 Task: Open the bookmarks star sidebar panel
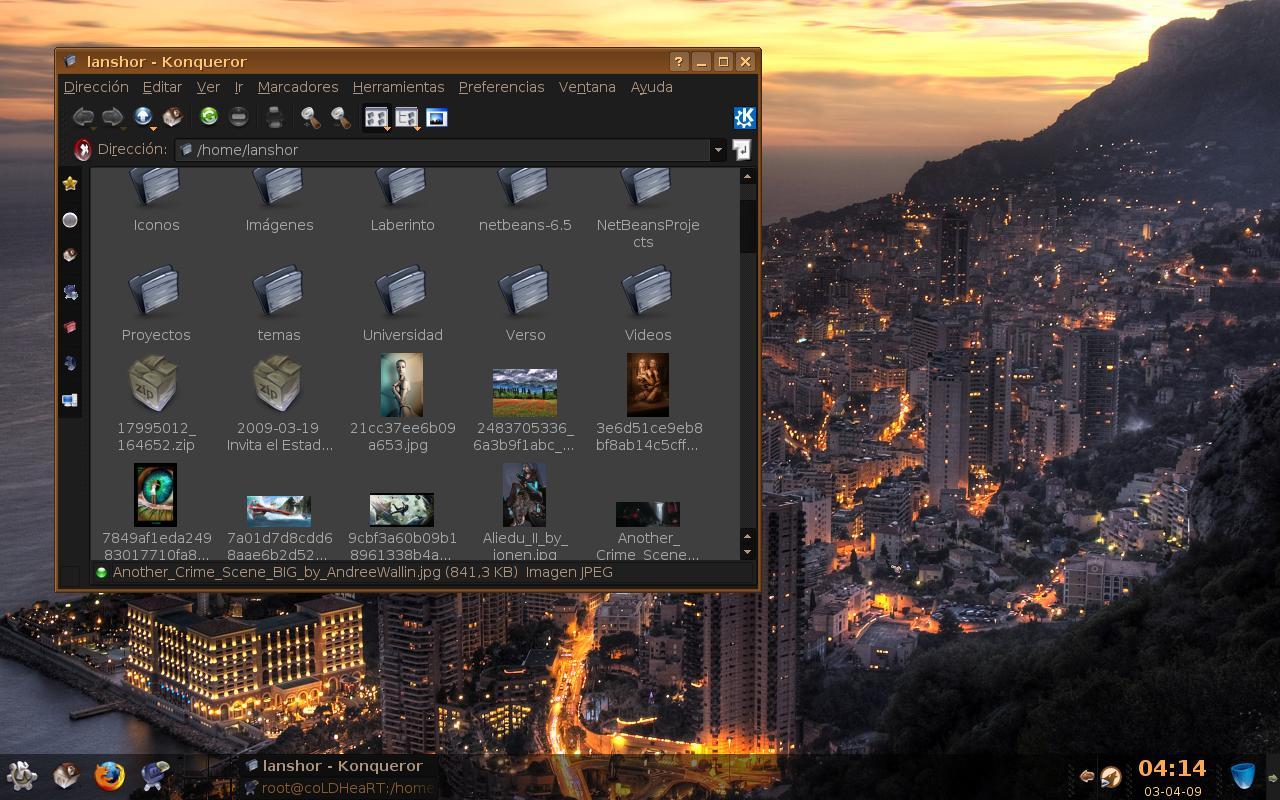70,183
